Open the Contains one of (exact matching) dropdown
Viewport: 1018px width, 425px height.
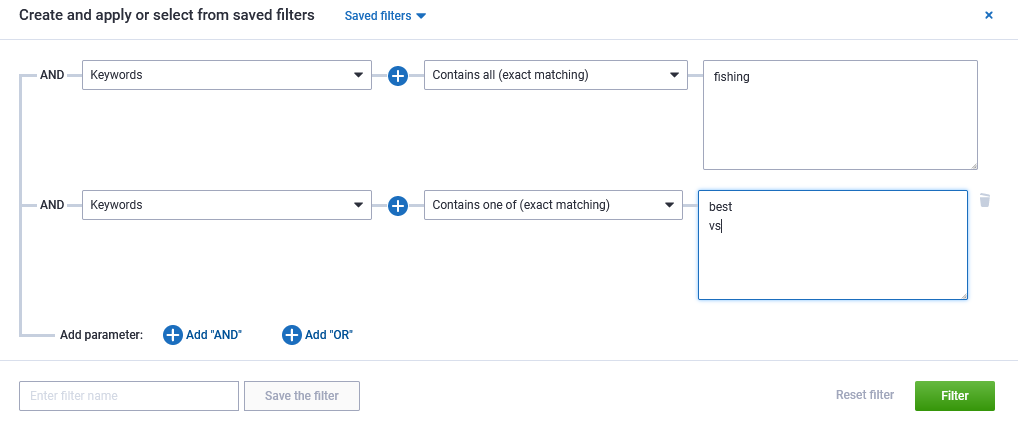point(553,205)
